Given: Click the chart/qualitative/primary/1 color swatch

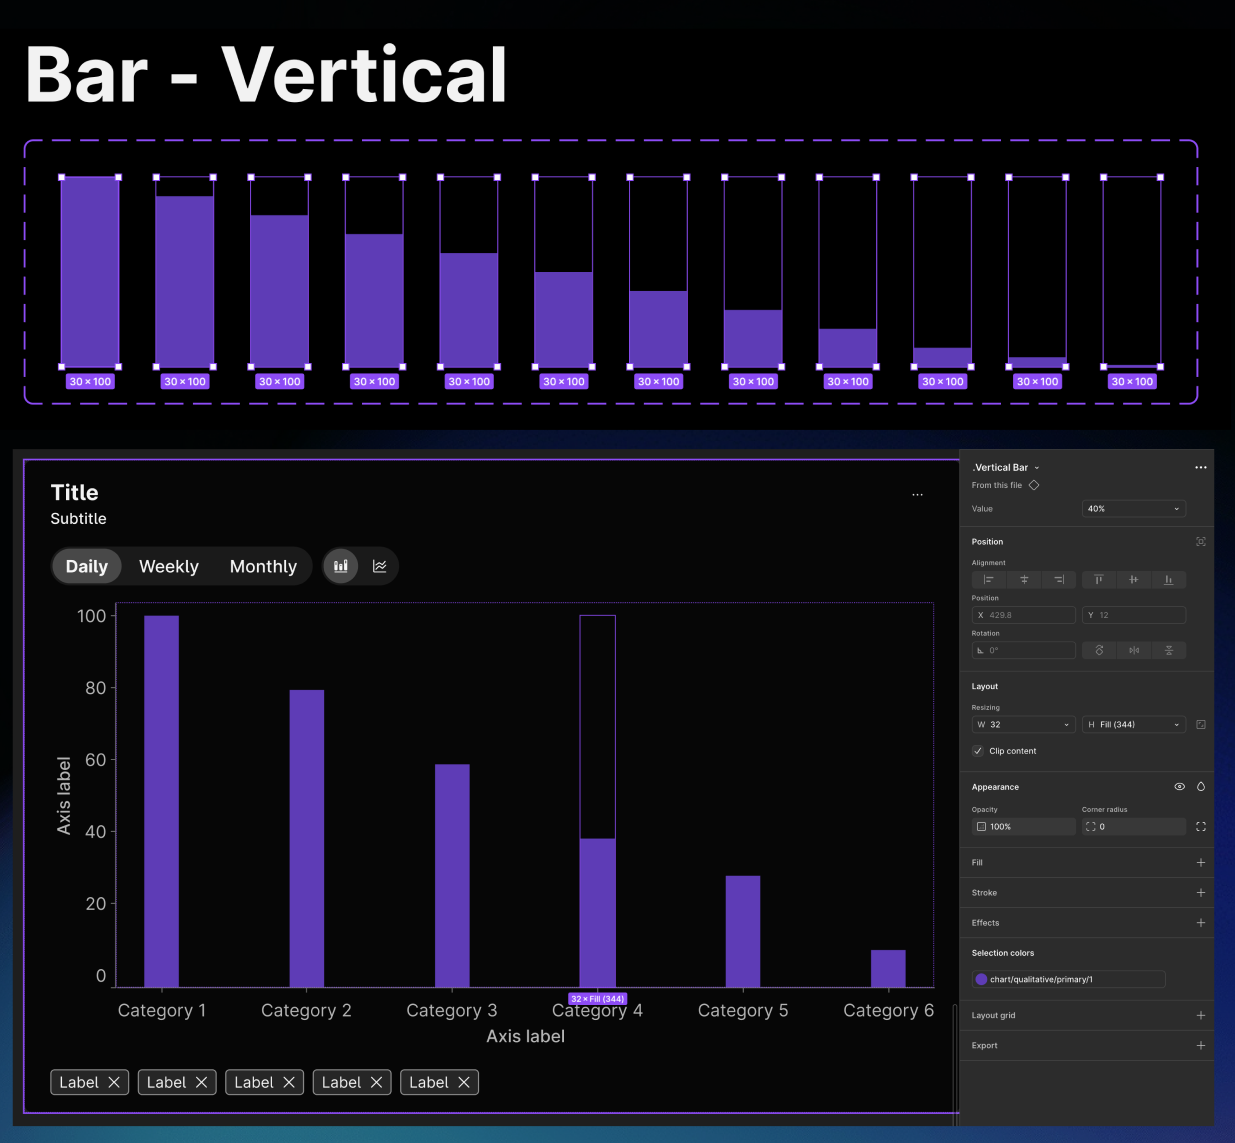Looking at the screenshot, I should click(981, 979).
